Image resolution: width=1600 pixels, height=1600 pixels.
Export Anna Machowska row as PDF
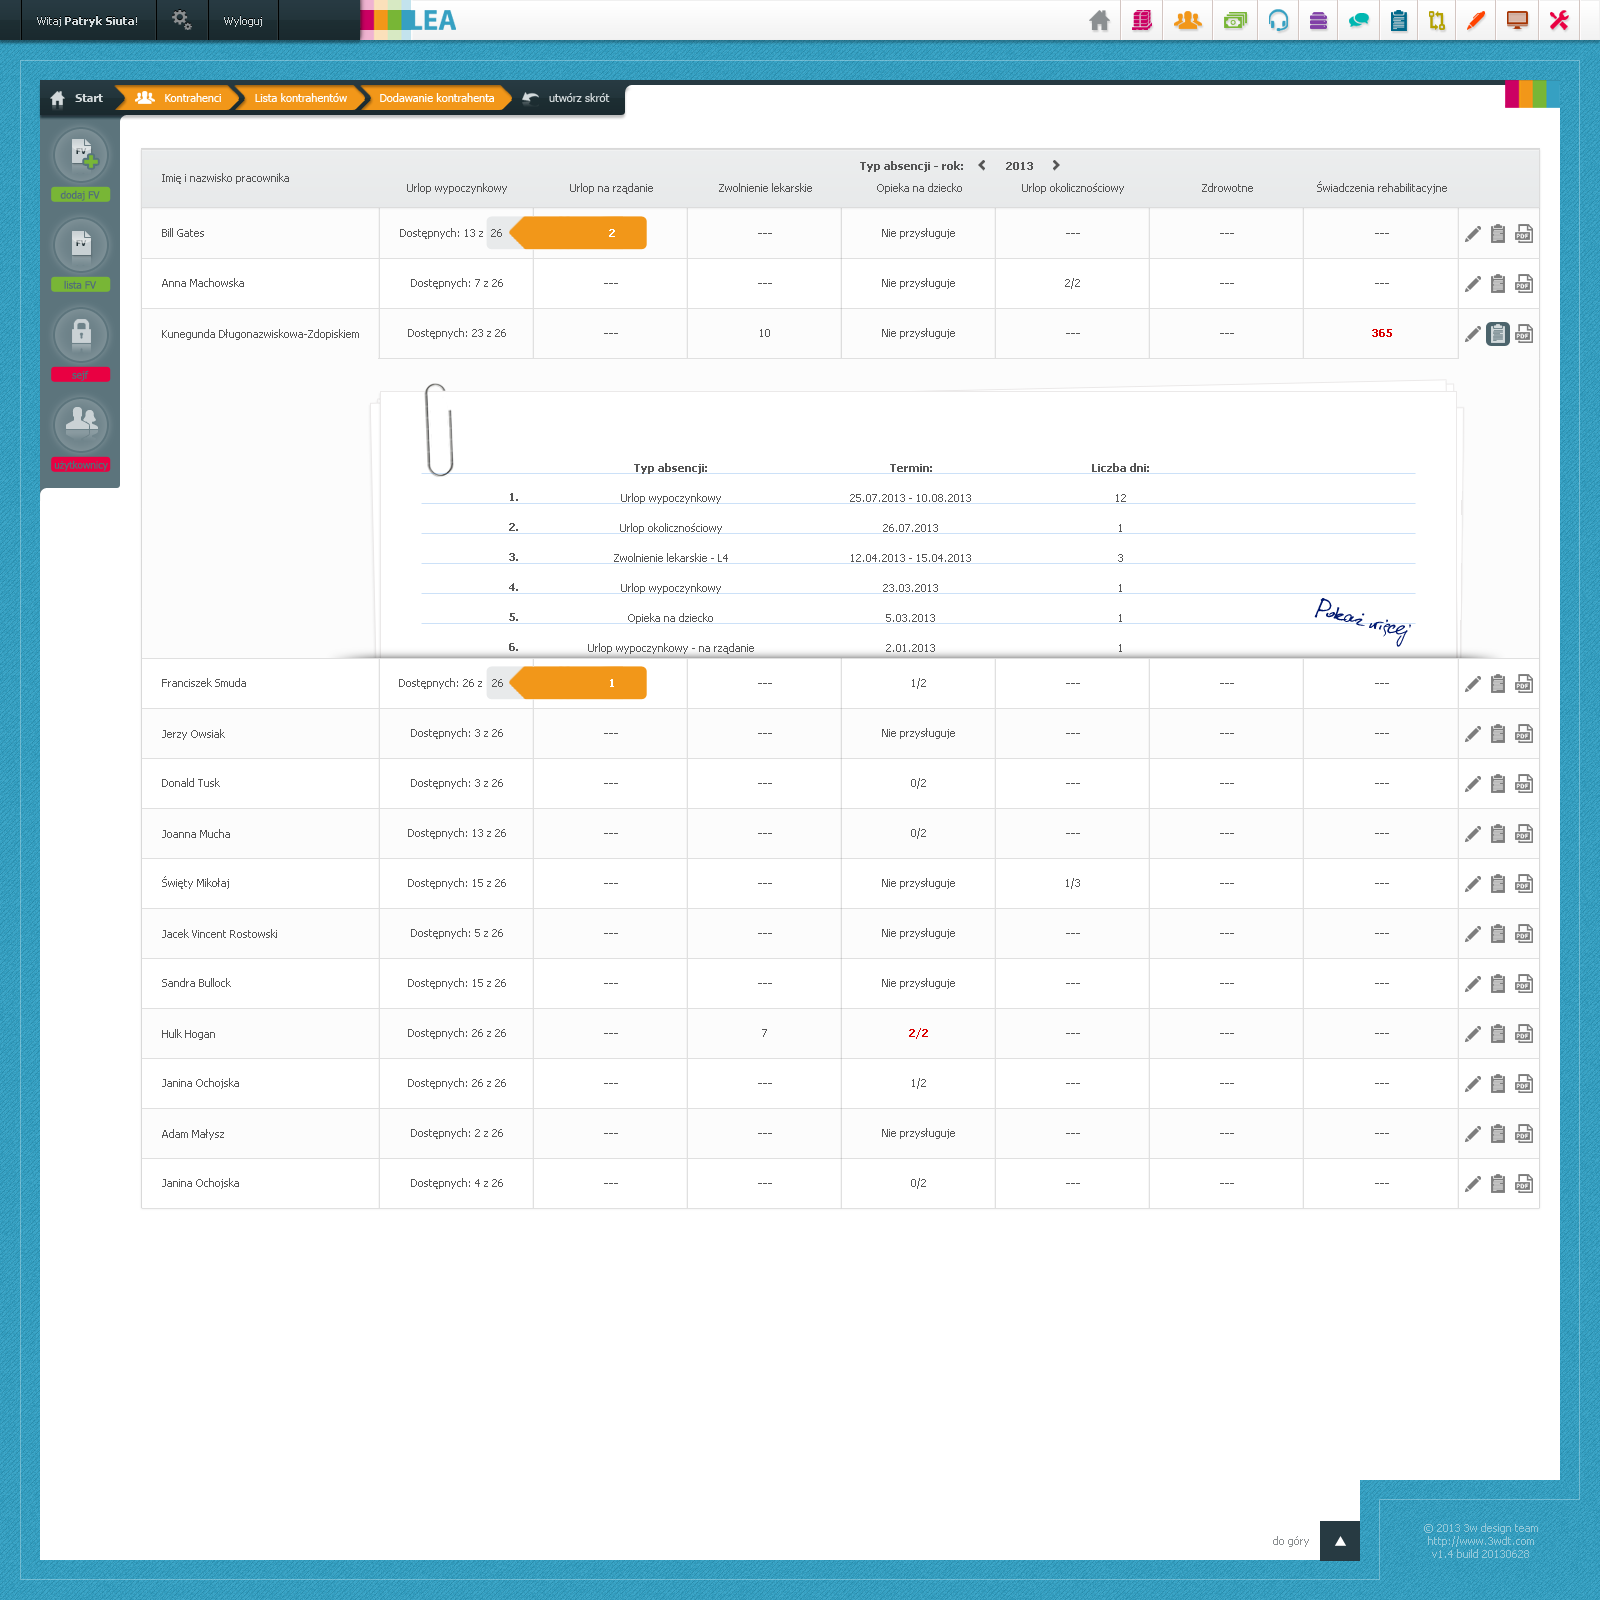point(1524,284)
